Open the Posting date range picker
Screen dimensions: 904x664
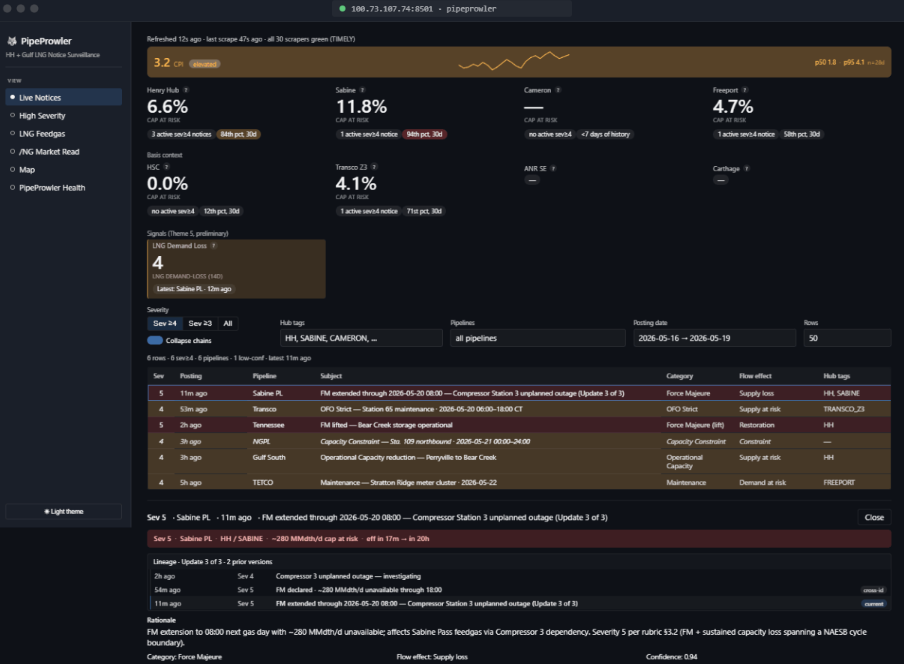click(x=714, y=338)
